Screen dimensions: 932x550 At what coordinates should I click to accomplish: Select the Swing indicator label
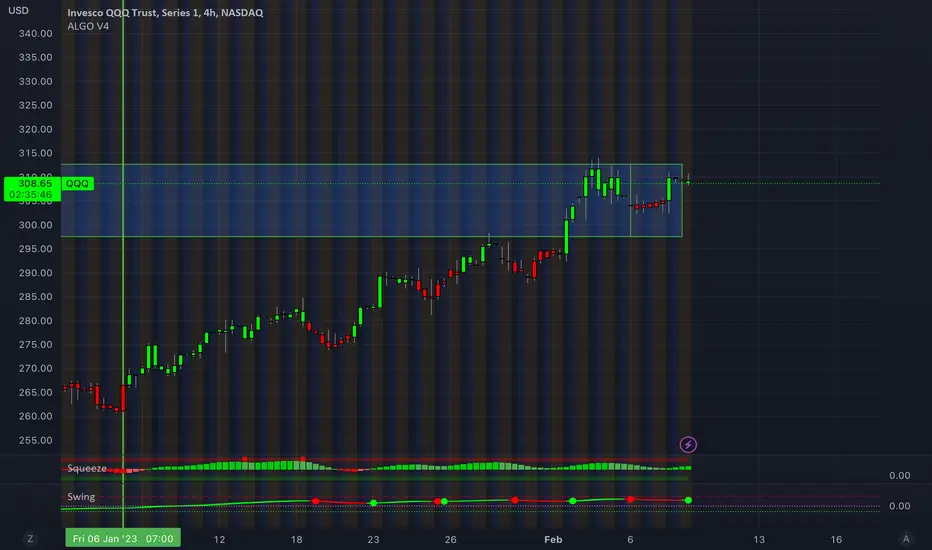pos(81,496)
